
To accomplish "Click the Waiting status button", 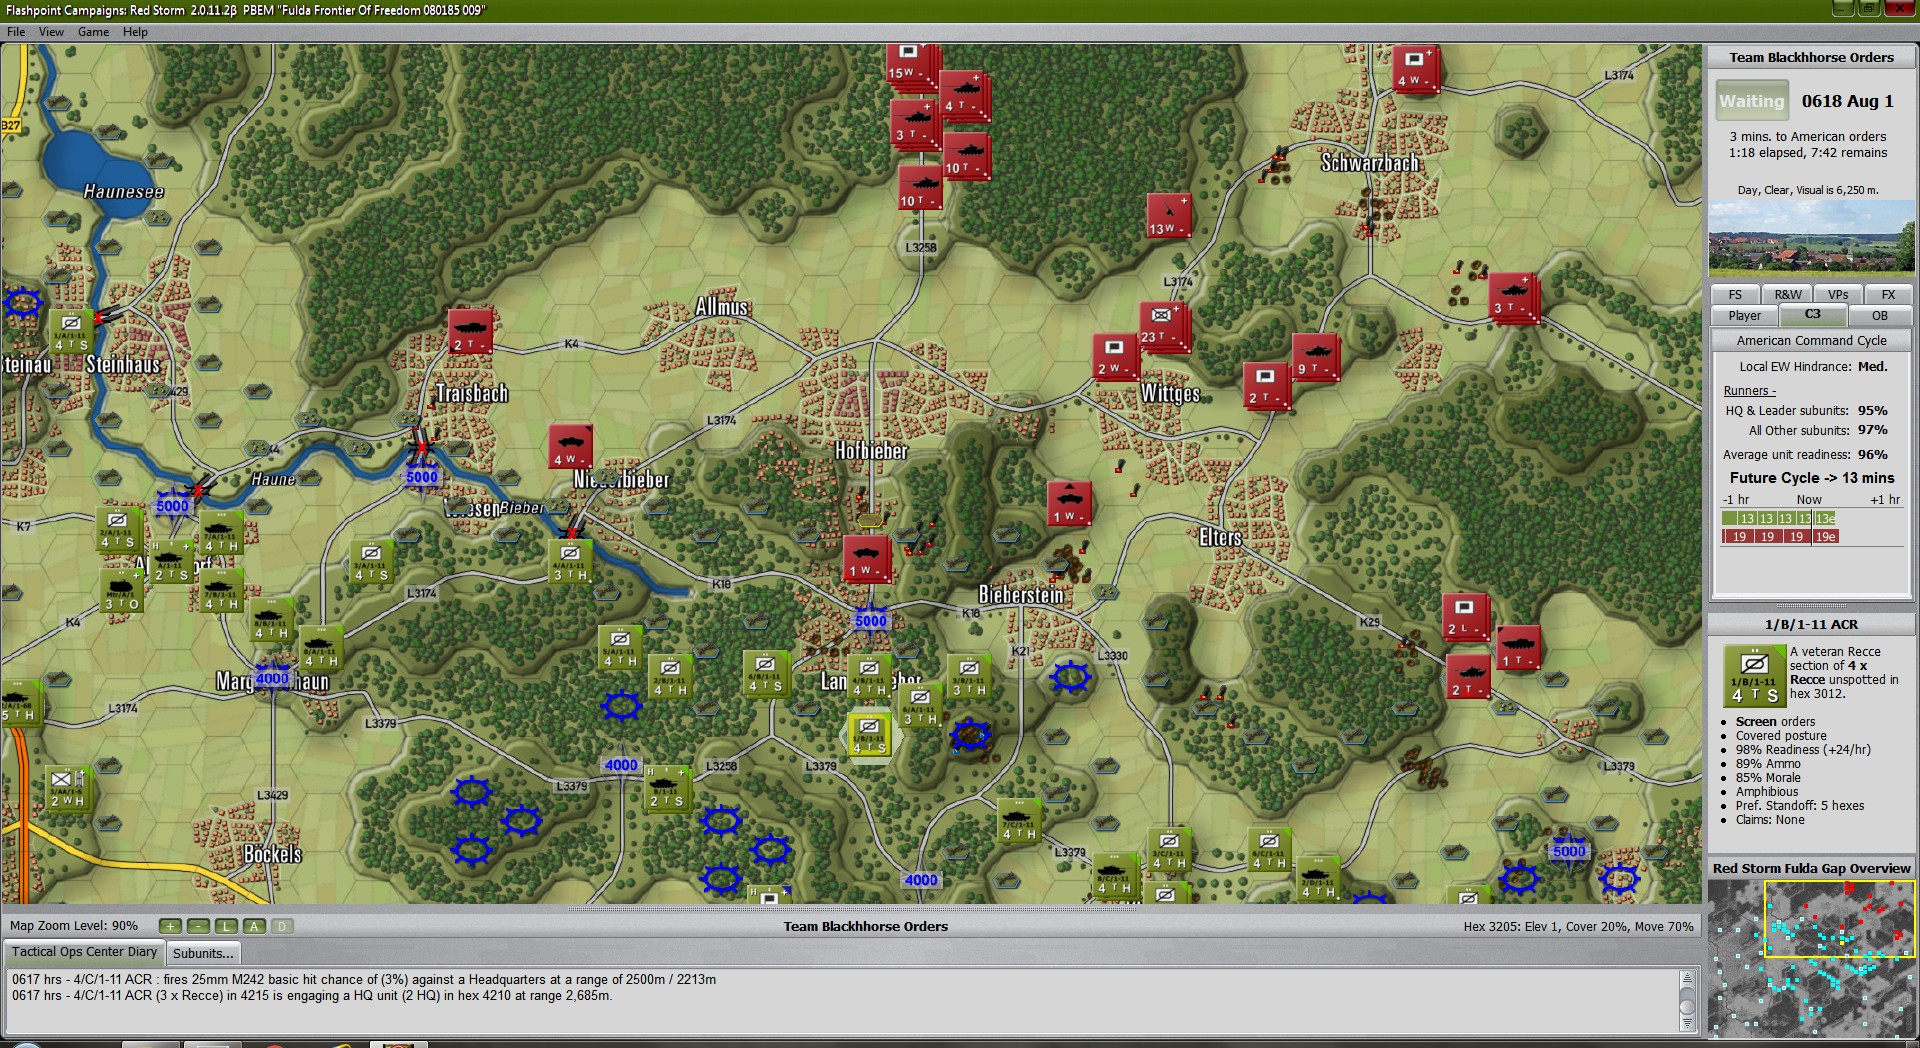I will click(x=1751, y=101).
